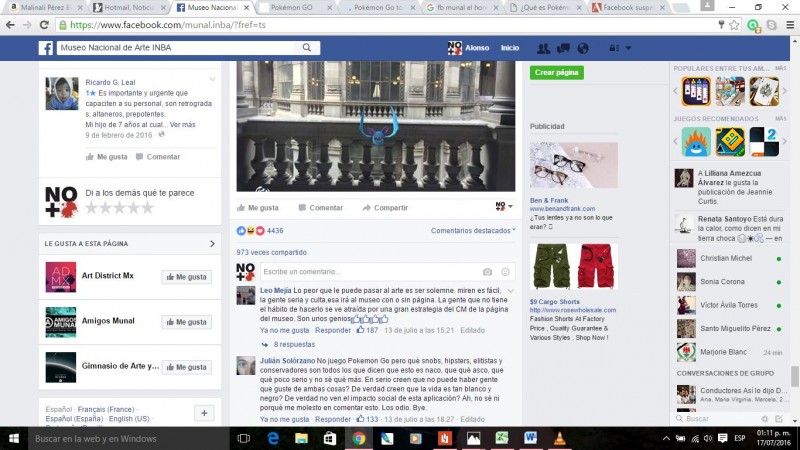Open post-as identity dropdown beside Compartir

(x=504, y=206)
